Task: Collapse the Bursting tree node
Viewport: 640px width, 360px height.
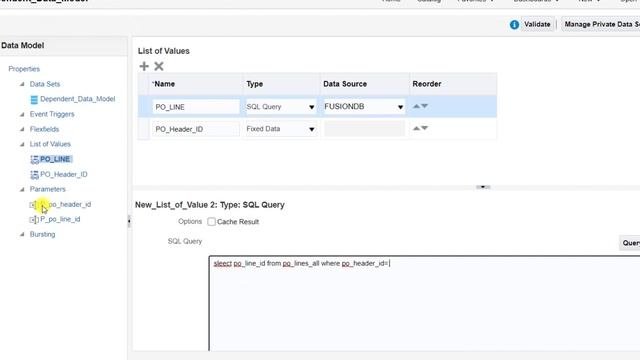Action: pyautogui.click(x=22, y=234)
